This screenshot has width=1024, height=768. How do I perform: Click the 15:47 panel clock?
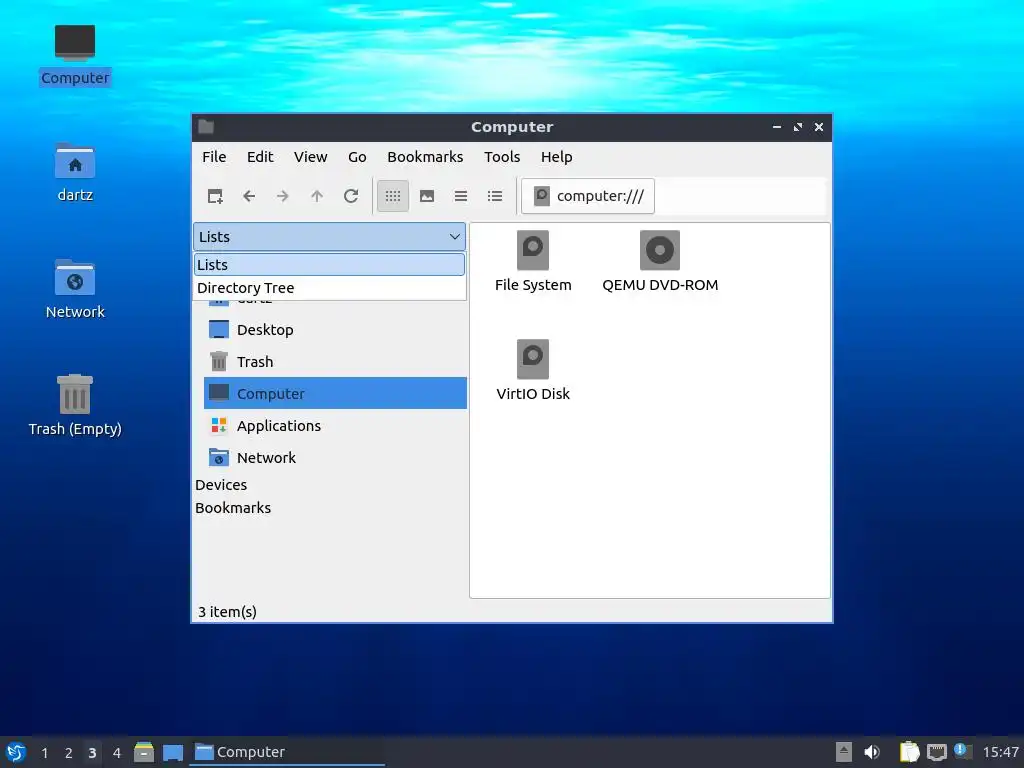1000,752
